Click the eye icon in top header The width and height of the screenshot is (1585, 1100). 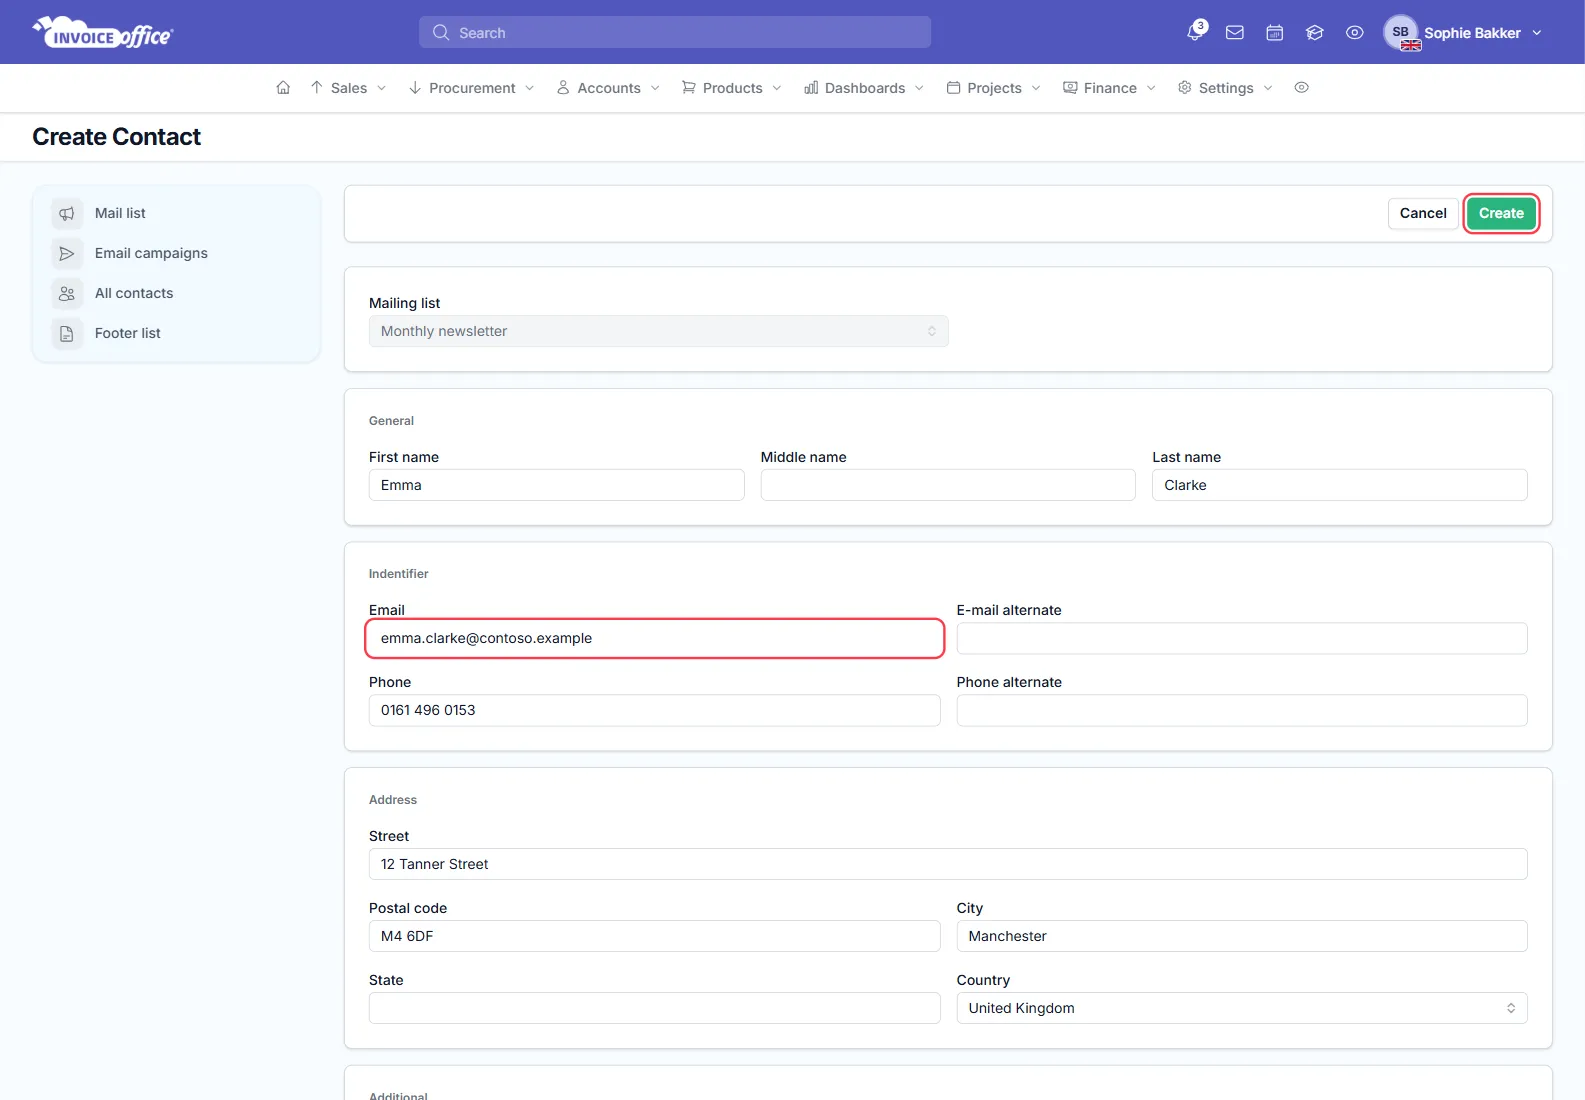(1355, 33)
